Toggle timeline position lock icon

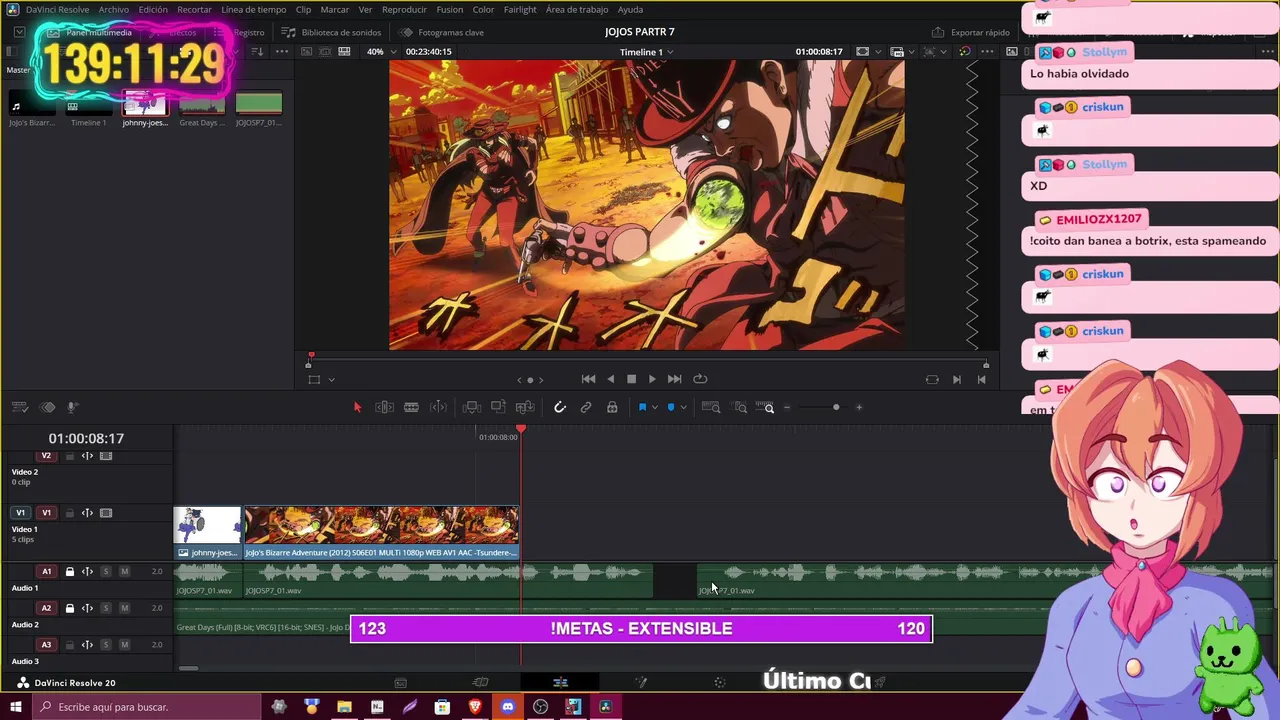[x=612, y=407]
